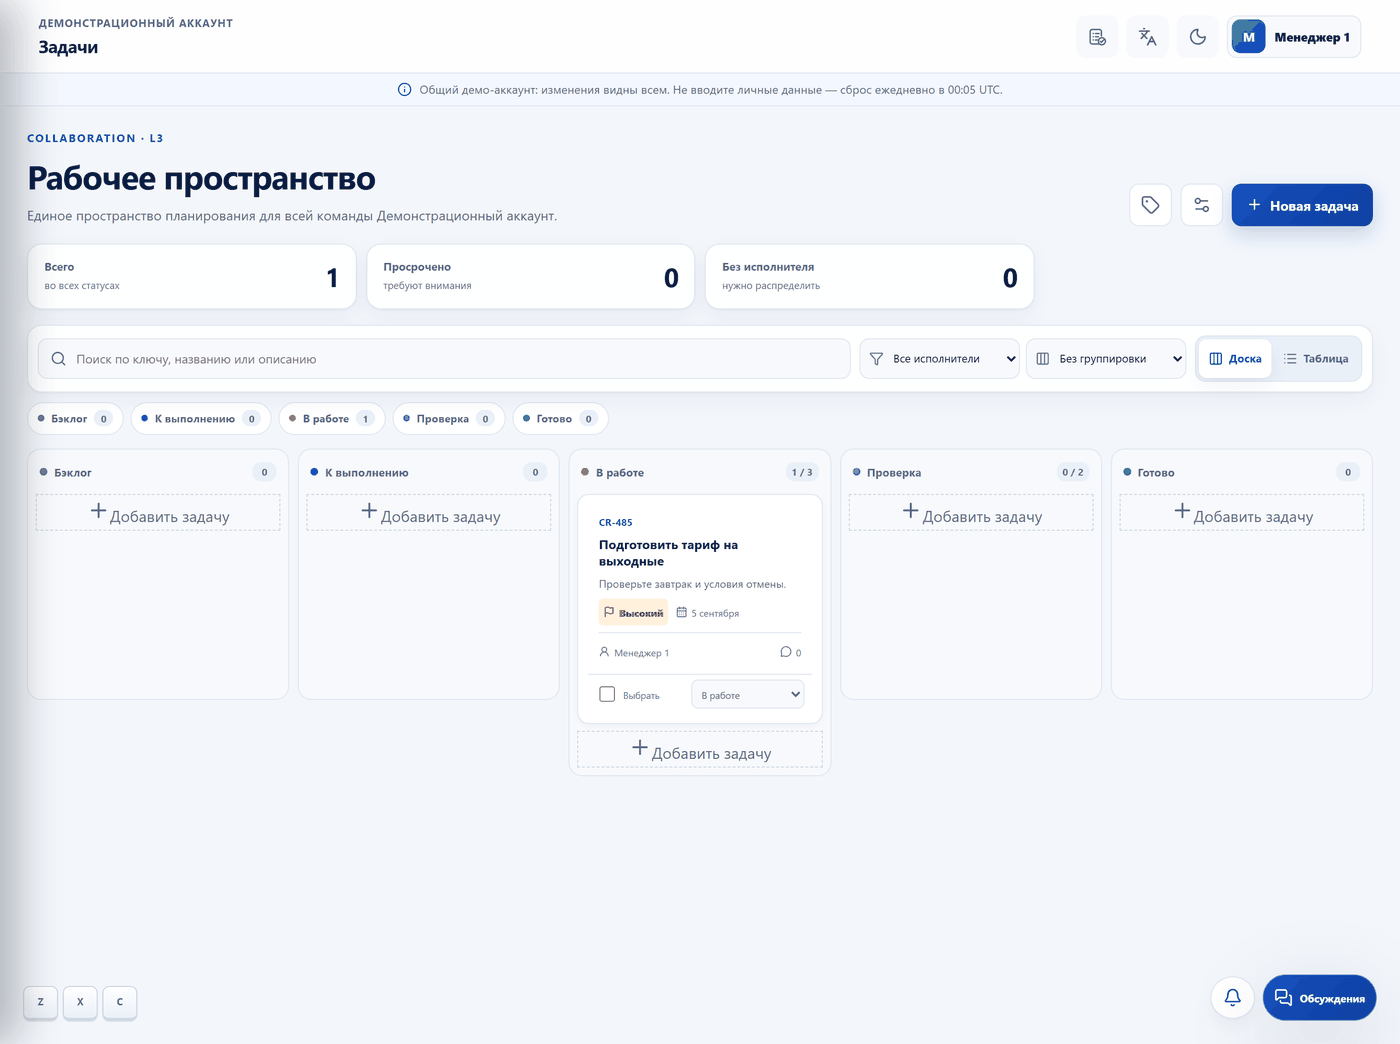Image resolution: width=1400 pixels, height=1044 pixels.
Task: Add a task in the Проверка column
Action: (971, 513)
